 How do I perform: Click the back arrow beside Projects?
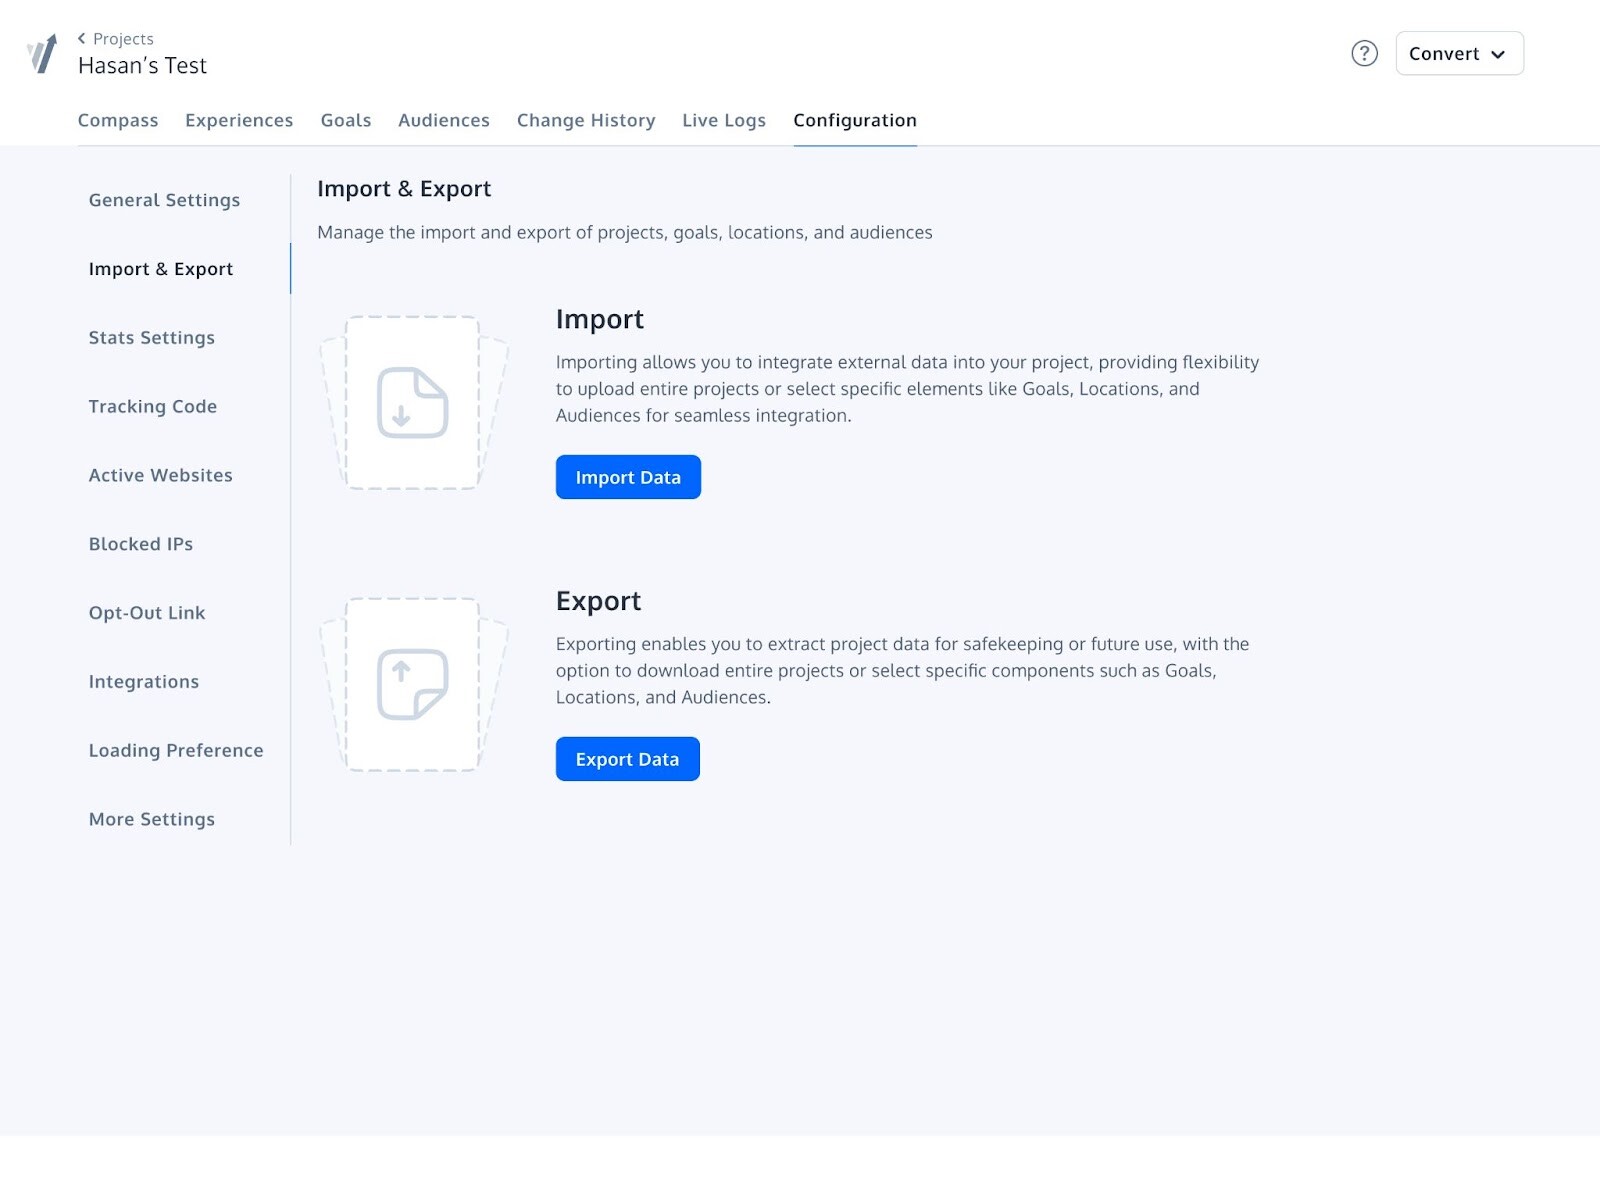click(81, 38)
